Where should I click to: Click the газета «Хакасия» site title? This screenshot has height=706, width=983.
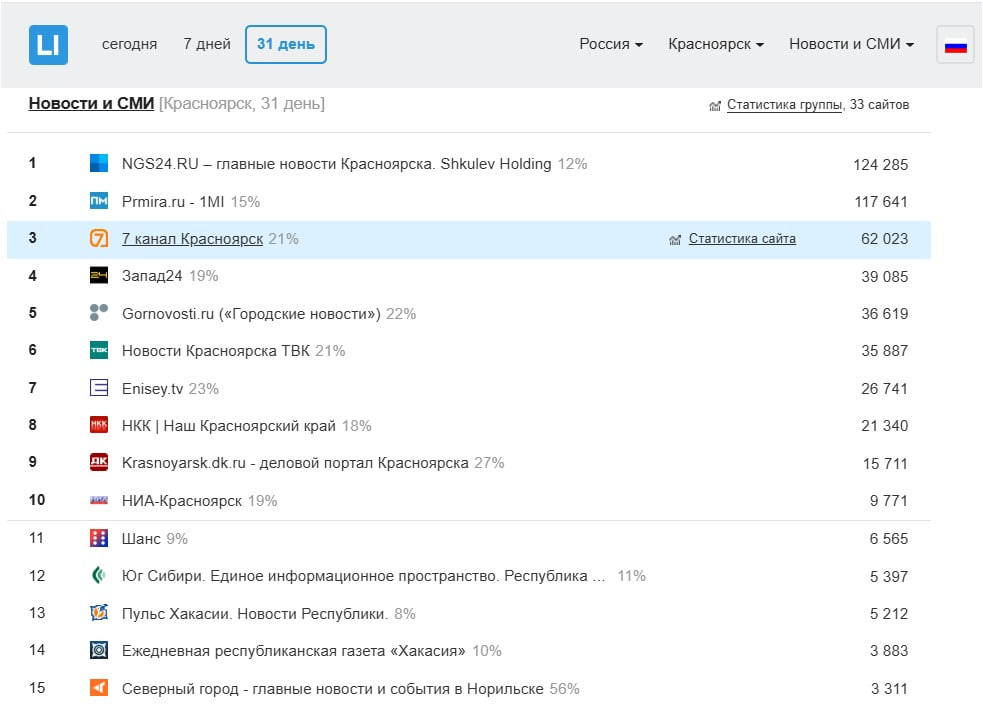tap(293, 651)
